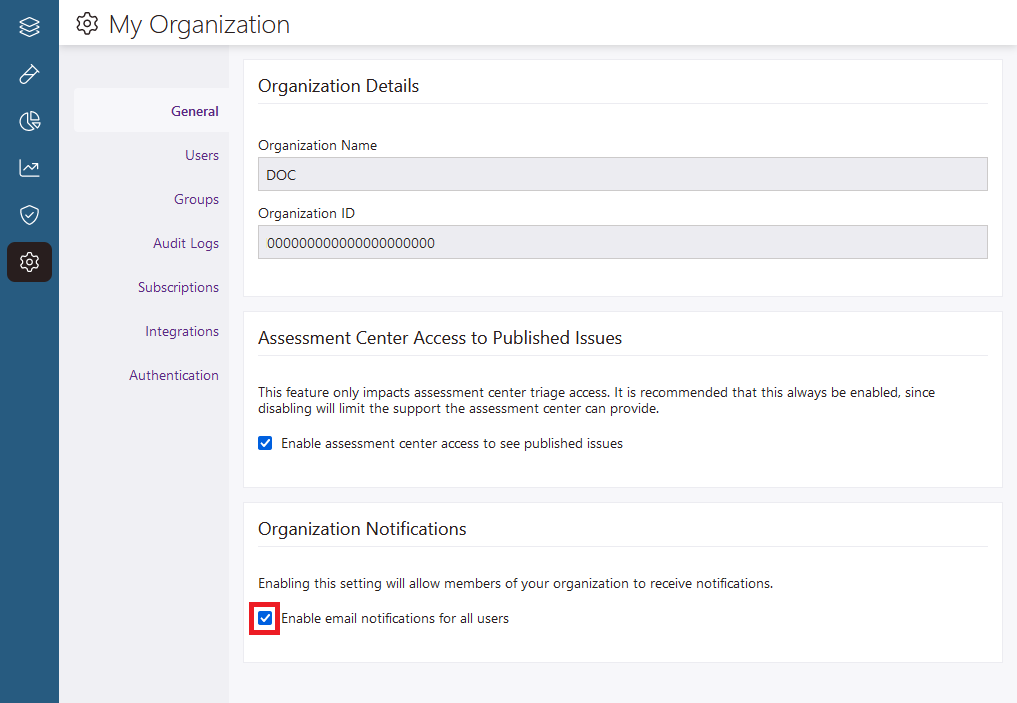Select the test tube scans icon
The width and height of the screenshot is (1017, 703).
28,73
